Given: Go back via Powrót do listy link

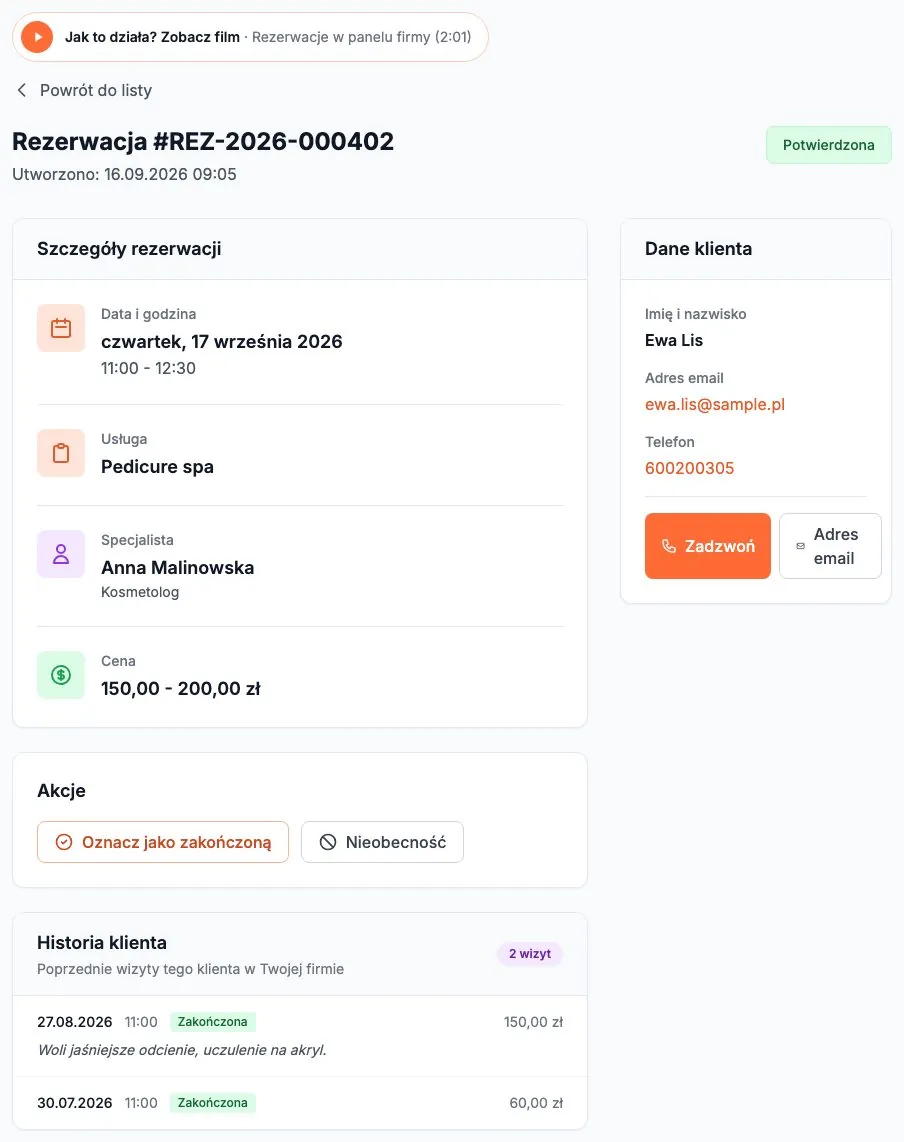Looking at the screenshot, I should (84, 90).
